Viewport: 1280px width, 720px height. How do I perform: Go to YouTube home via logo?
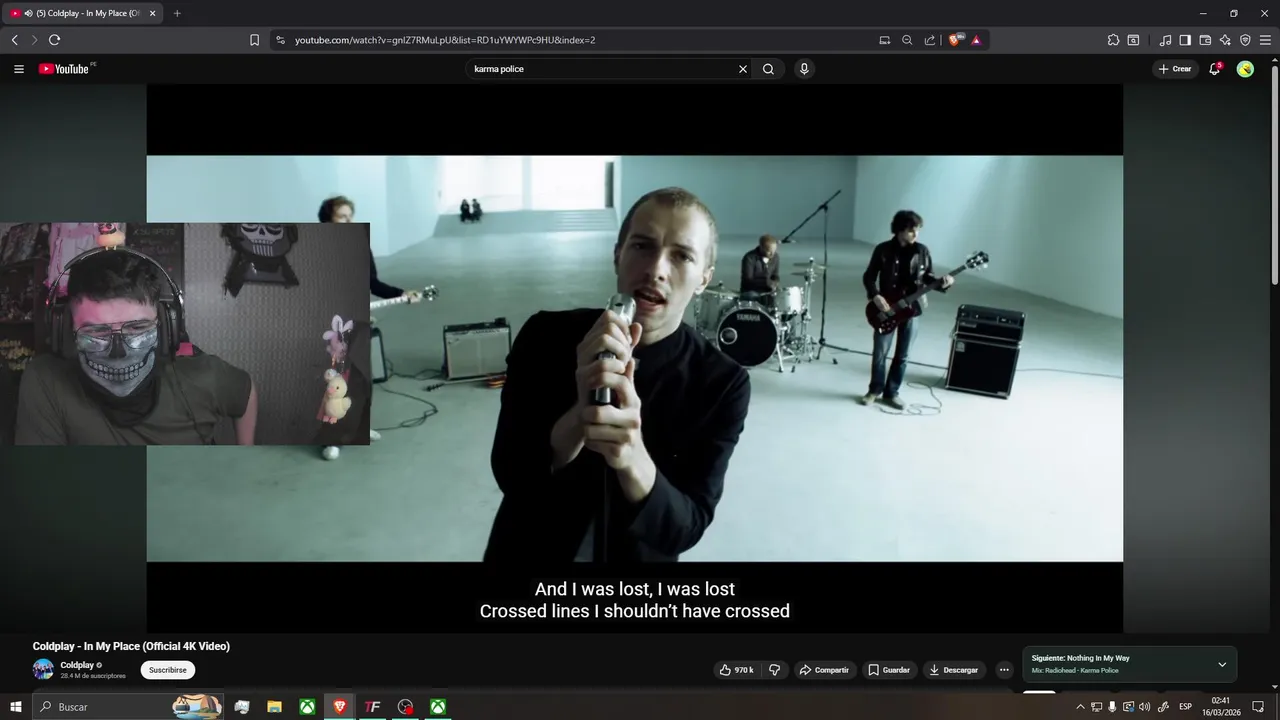coord(64,69)
